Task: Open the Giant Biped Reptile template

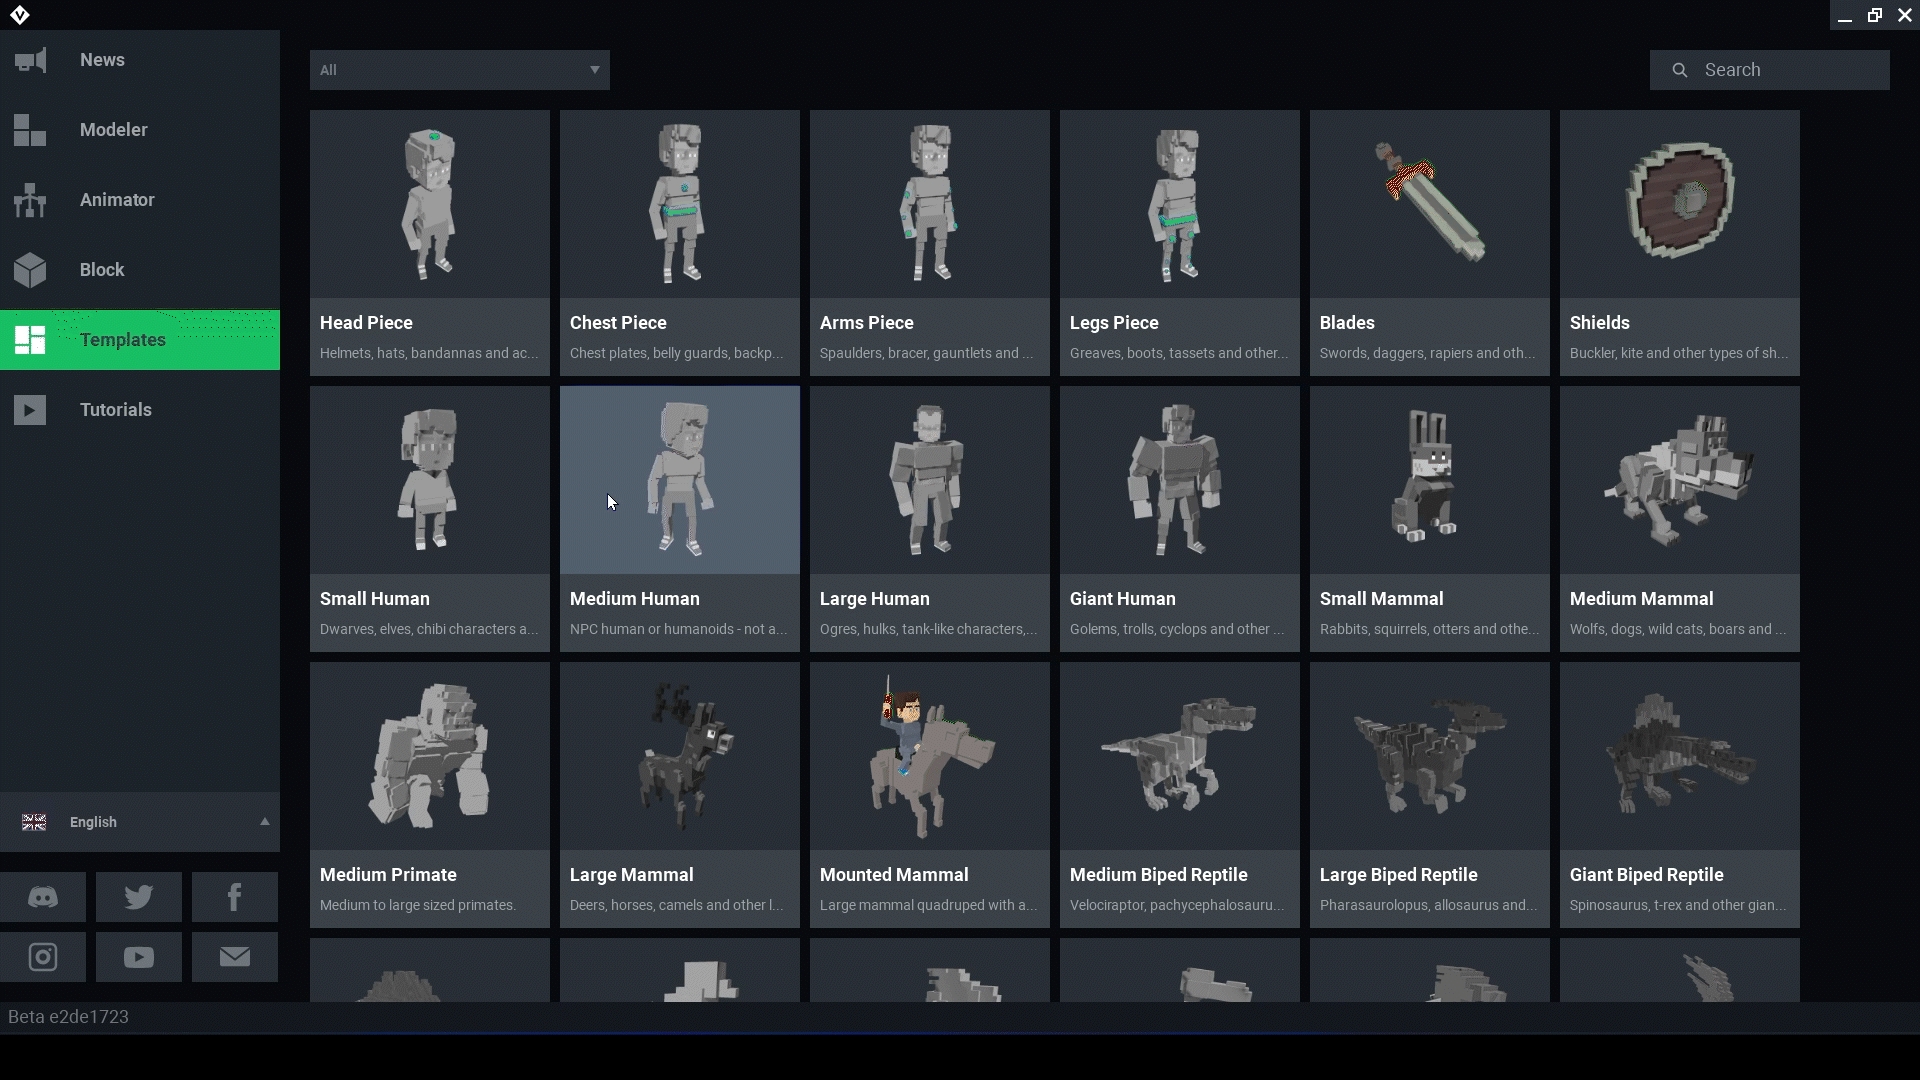Action: pyautogui.click(x=1679, y=795)
